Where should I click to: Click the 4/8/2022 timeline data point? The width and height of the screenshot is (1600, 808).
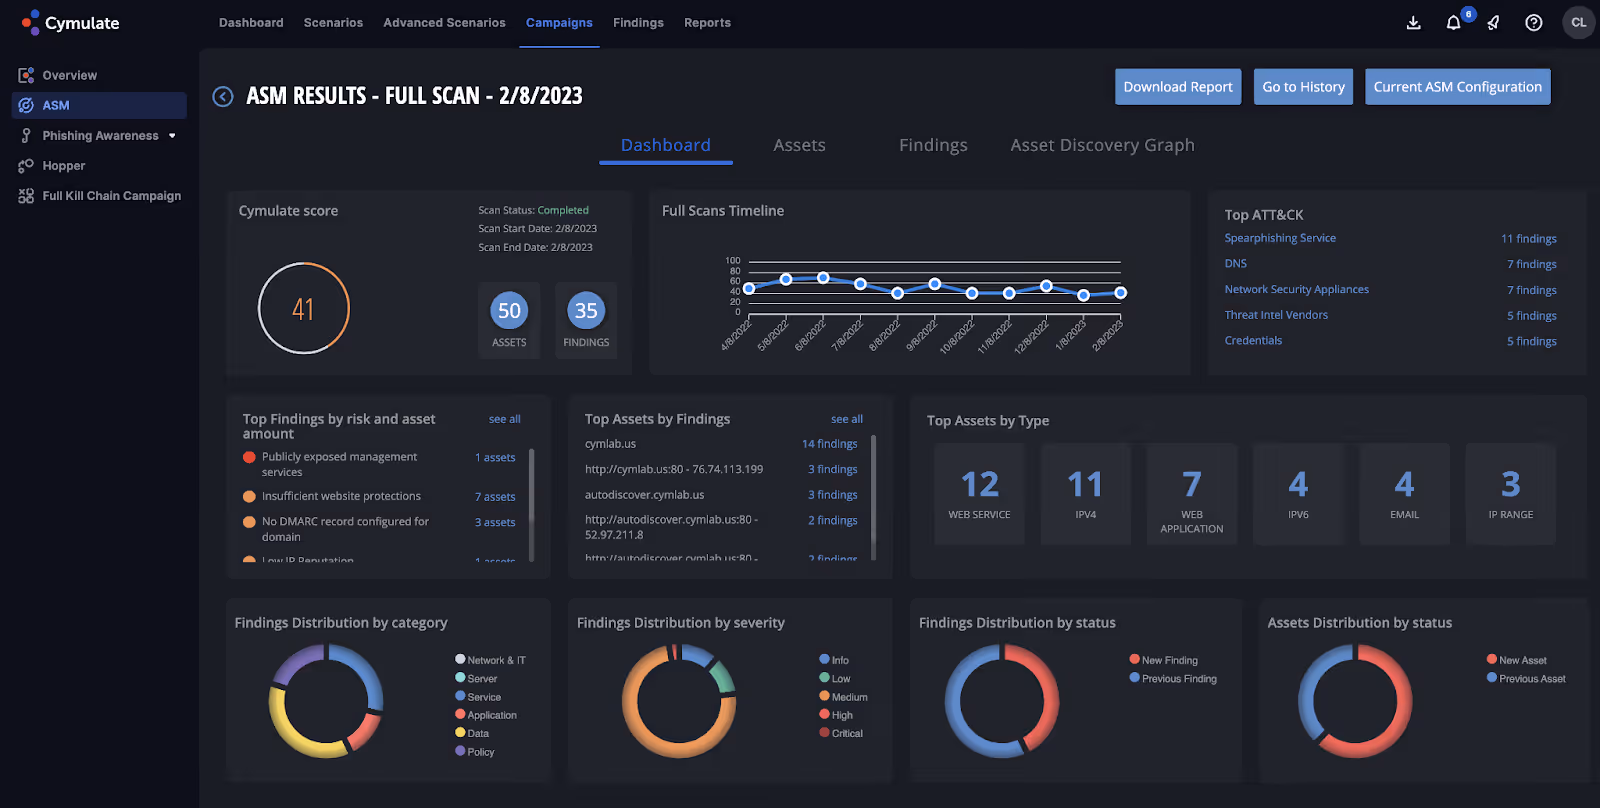(749, 288)
